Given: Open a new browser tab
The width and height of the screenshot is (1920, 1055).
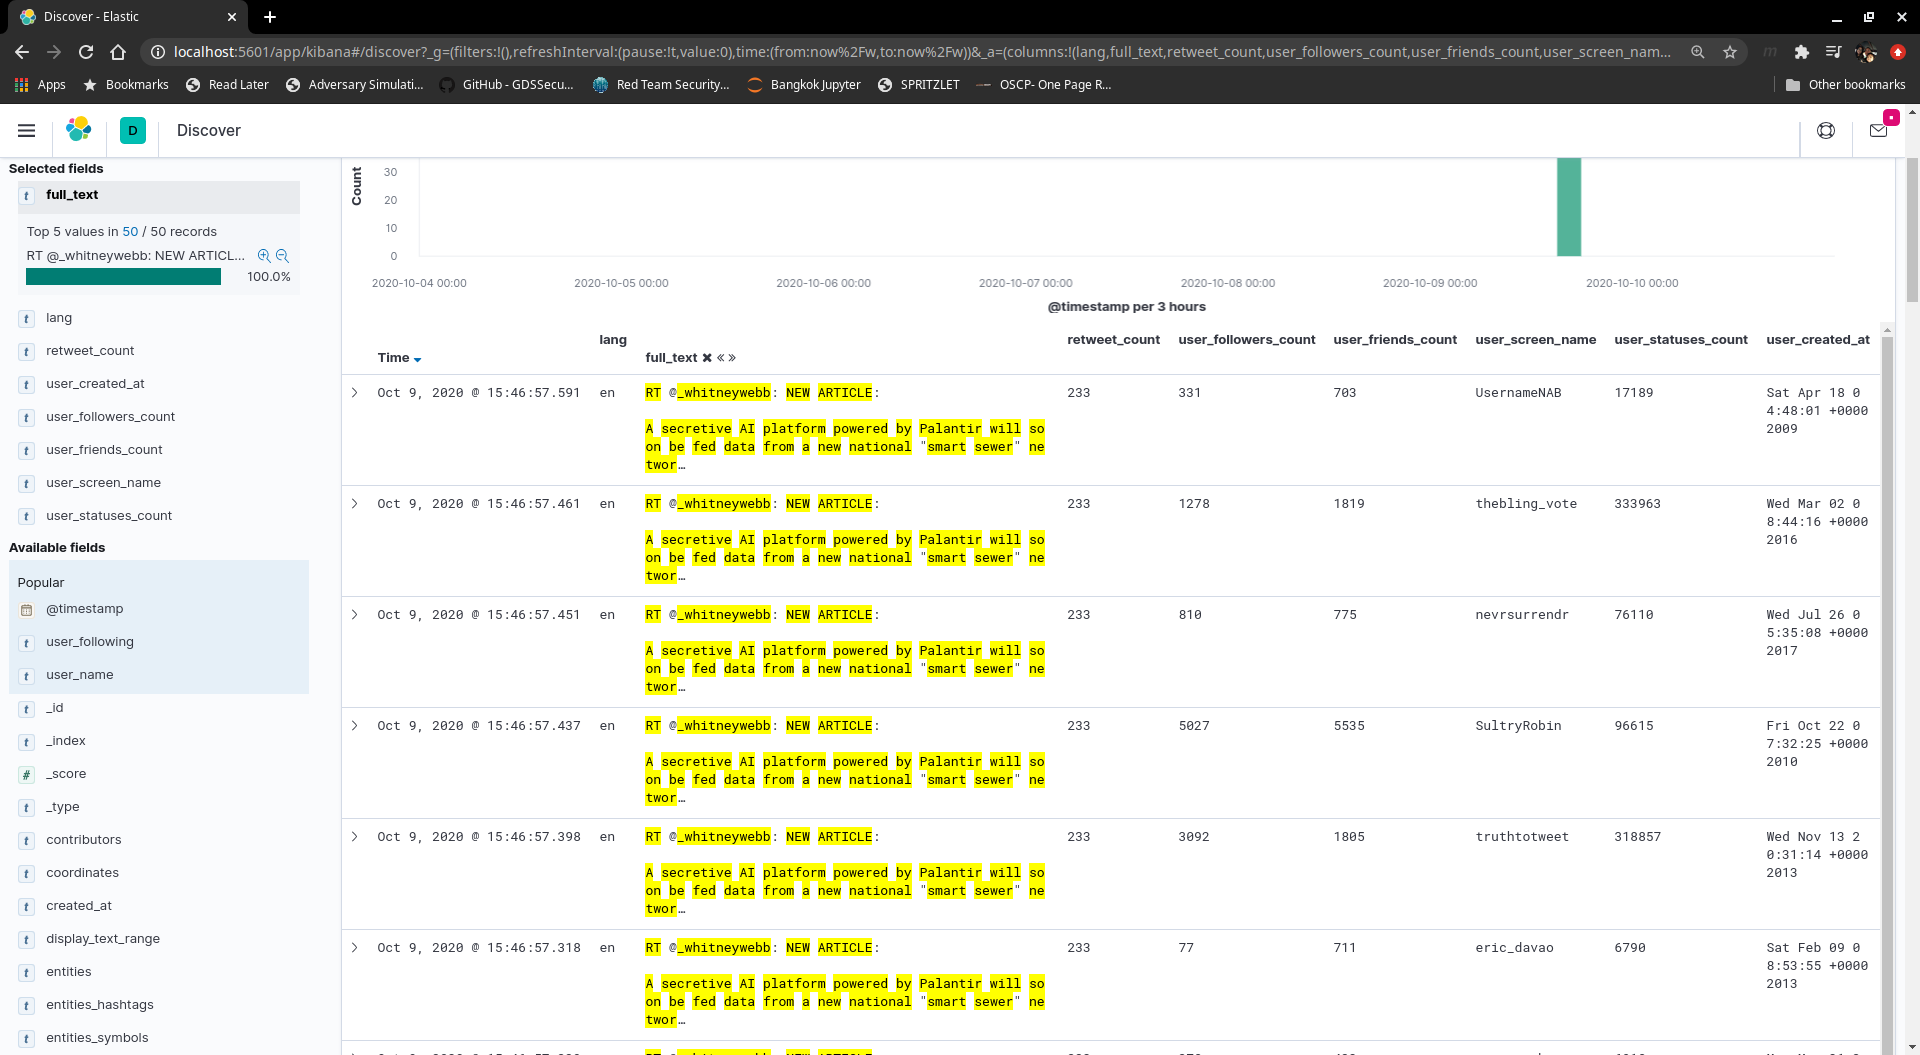Looking at the screenshot, I should [270, 17].
